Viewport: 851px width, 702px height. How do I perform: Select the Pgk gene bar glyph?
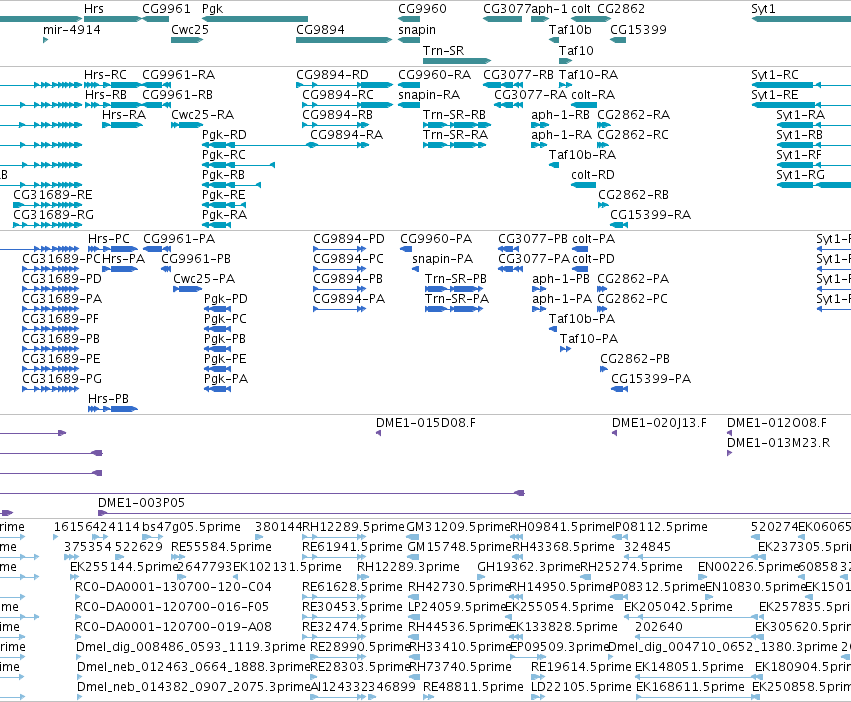point(255,19)
